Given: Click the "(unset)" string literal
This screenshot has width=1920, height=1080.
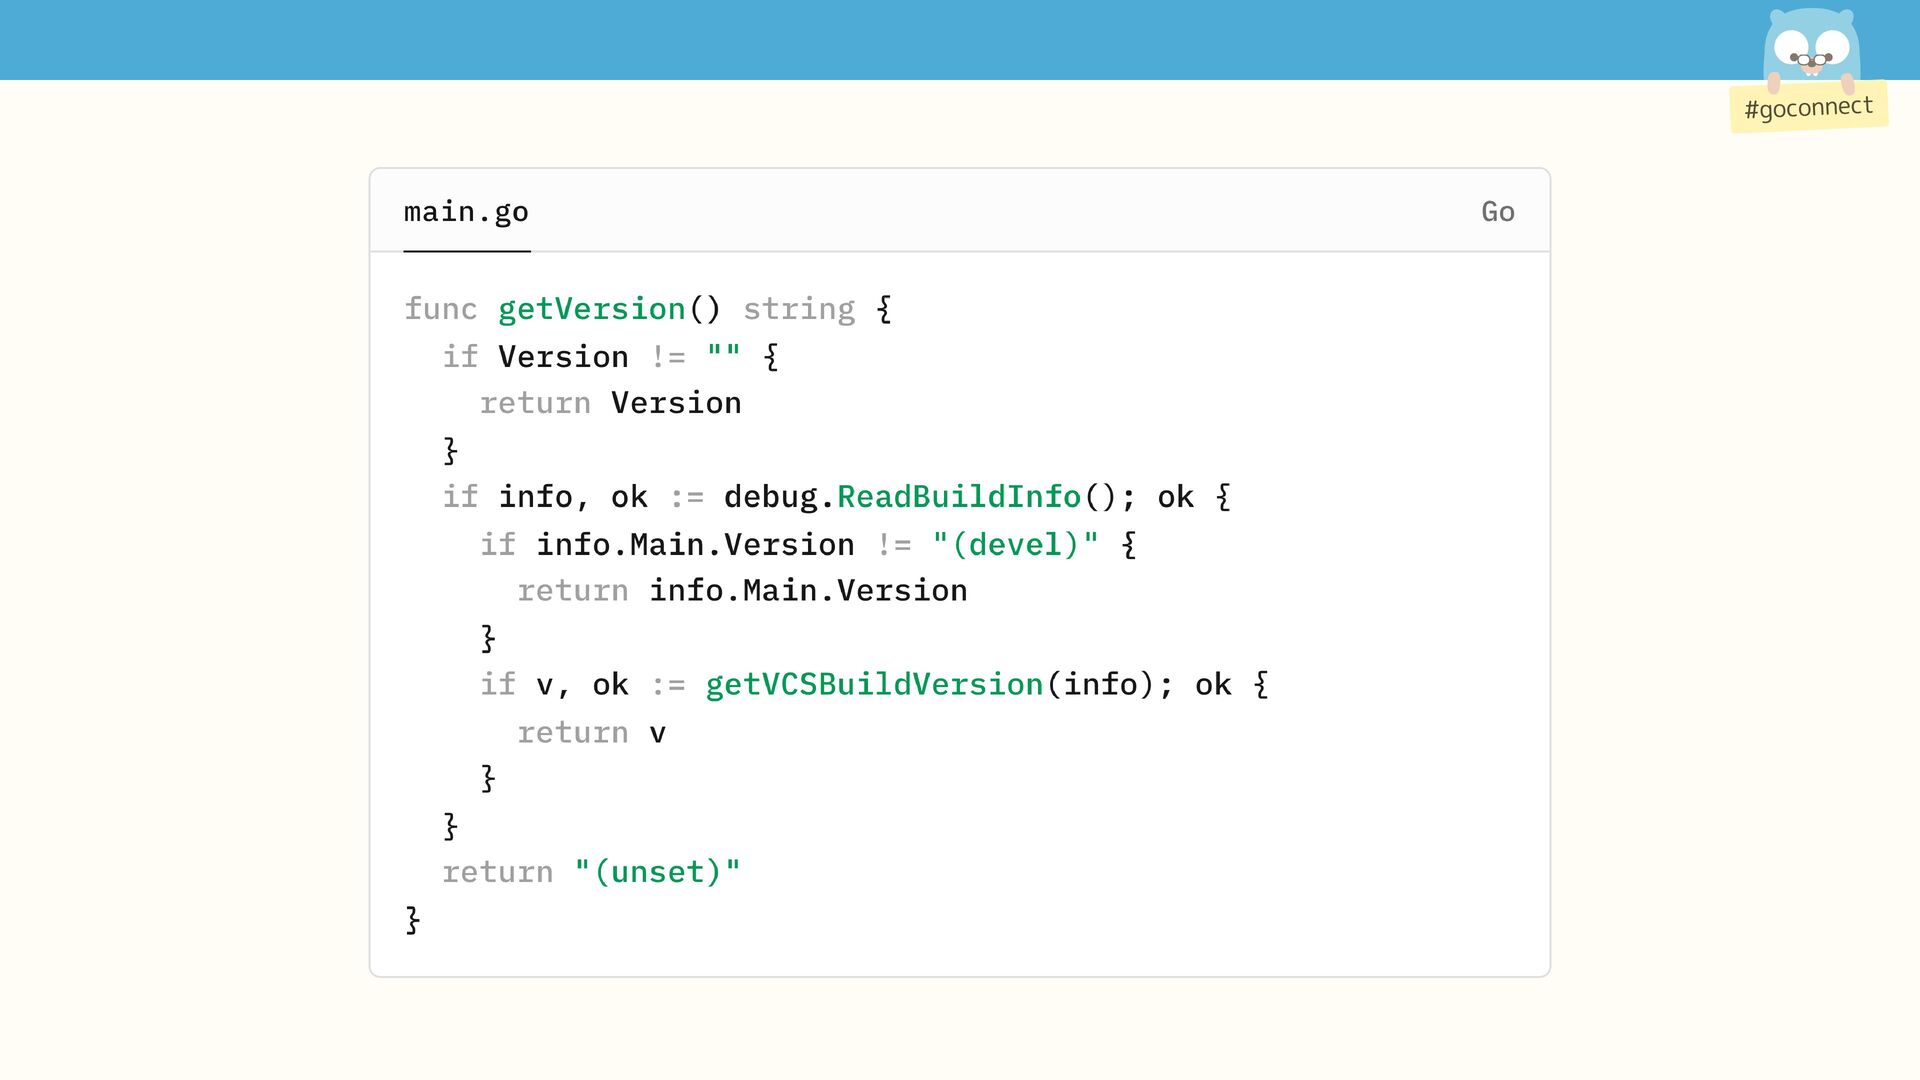Looking at the screenshot, I should click(x=657, y=872).
